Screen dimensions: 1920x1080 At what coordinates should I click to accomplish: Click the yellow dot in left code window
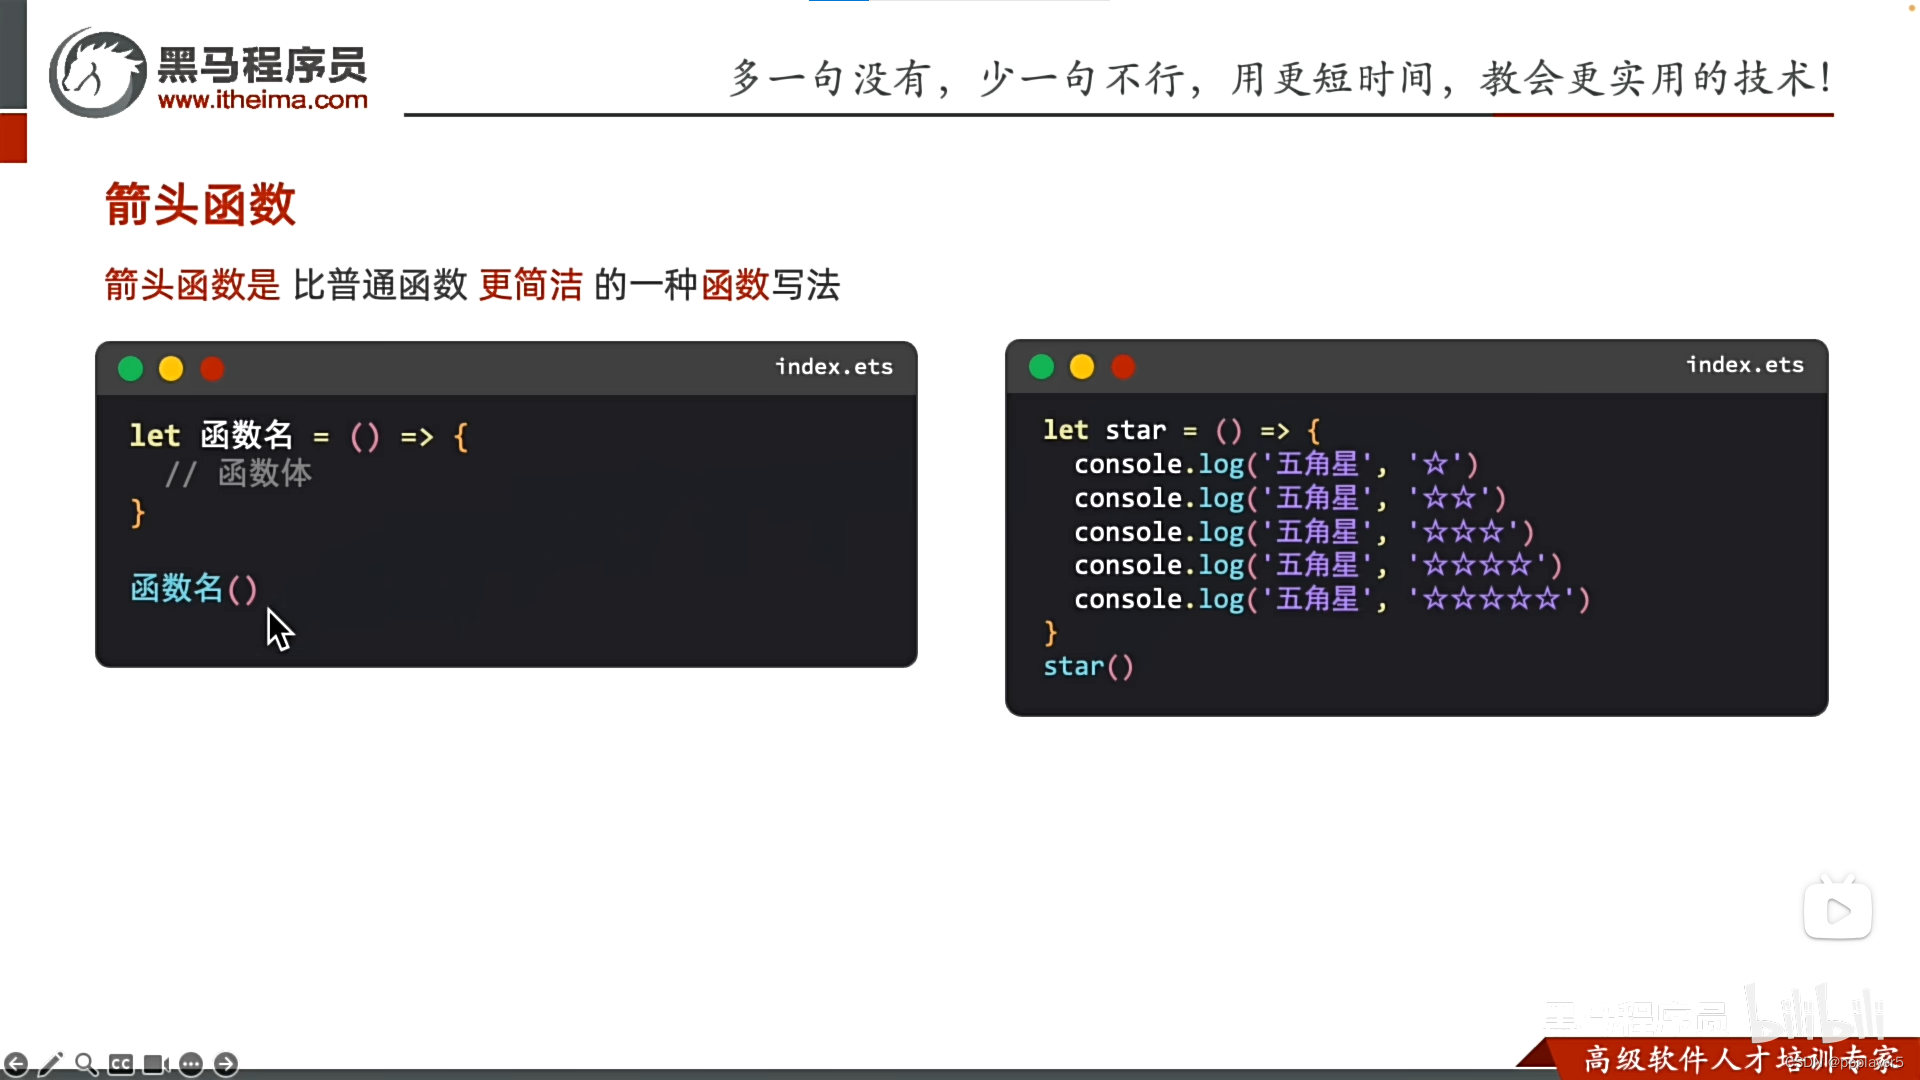coord(171,369)
